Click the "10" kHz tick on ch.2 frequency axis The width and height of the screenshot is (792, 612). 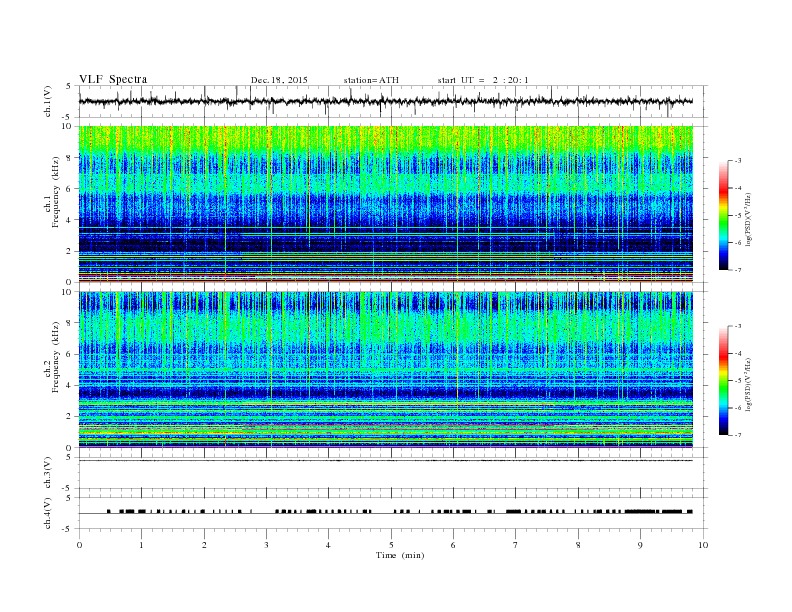[x=67, y=292]
